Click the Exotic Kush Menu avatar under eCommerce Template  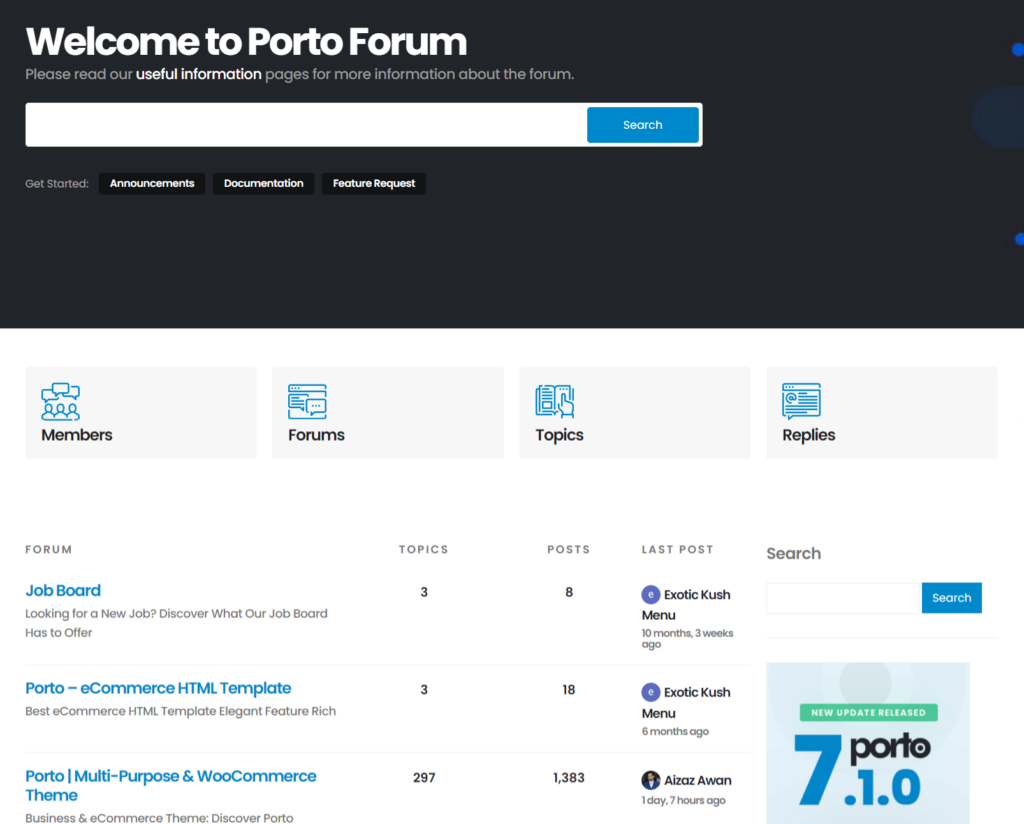point(652,692)
